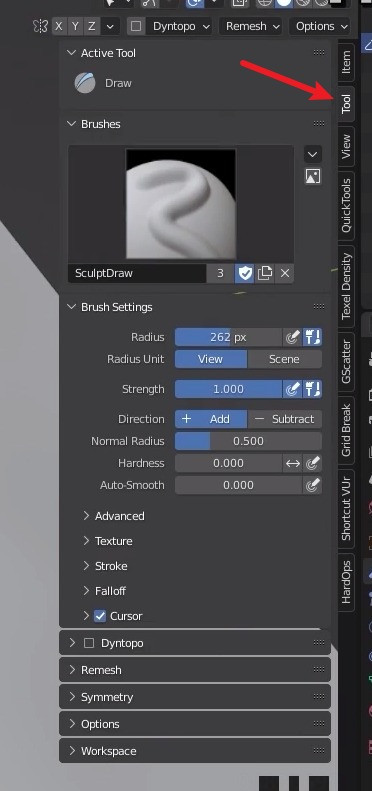
Task: Toggle auto-smooth pressure sensitivity icon
Action: click(312, 485)
